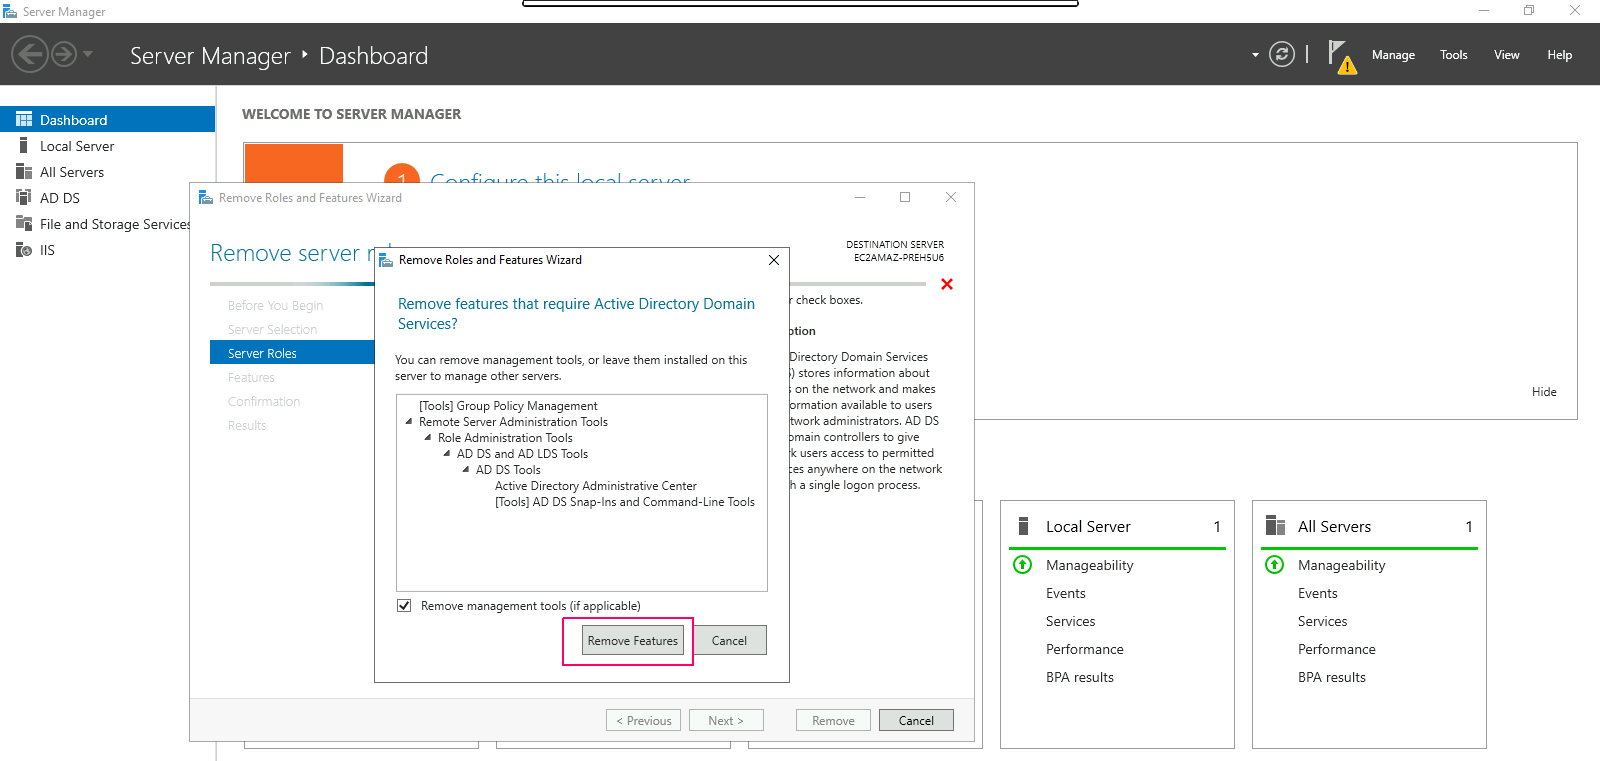Open the notifications flag with warning
This screenshot has height=761, width=1600.
point(1341,57)
